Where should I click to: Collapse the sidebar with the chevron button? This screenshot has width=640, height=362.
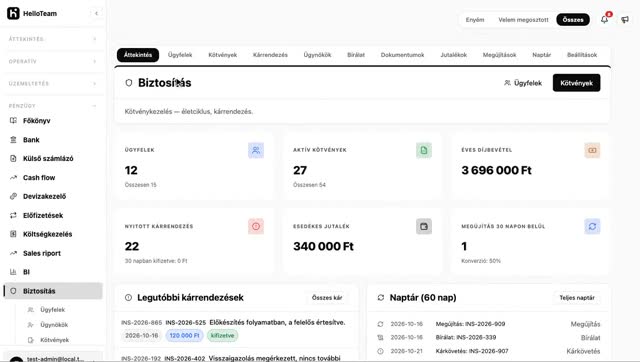96,13
